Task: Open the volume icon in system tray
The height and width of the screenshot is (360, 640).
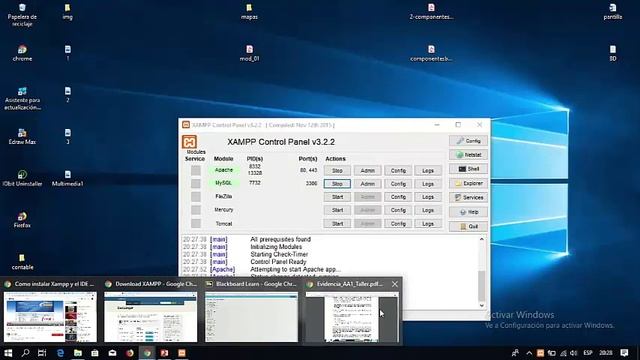Action: coord(573,353)
